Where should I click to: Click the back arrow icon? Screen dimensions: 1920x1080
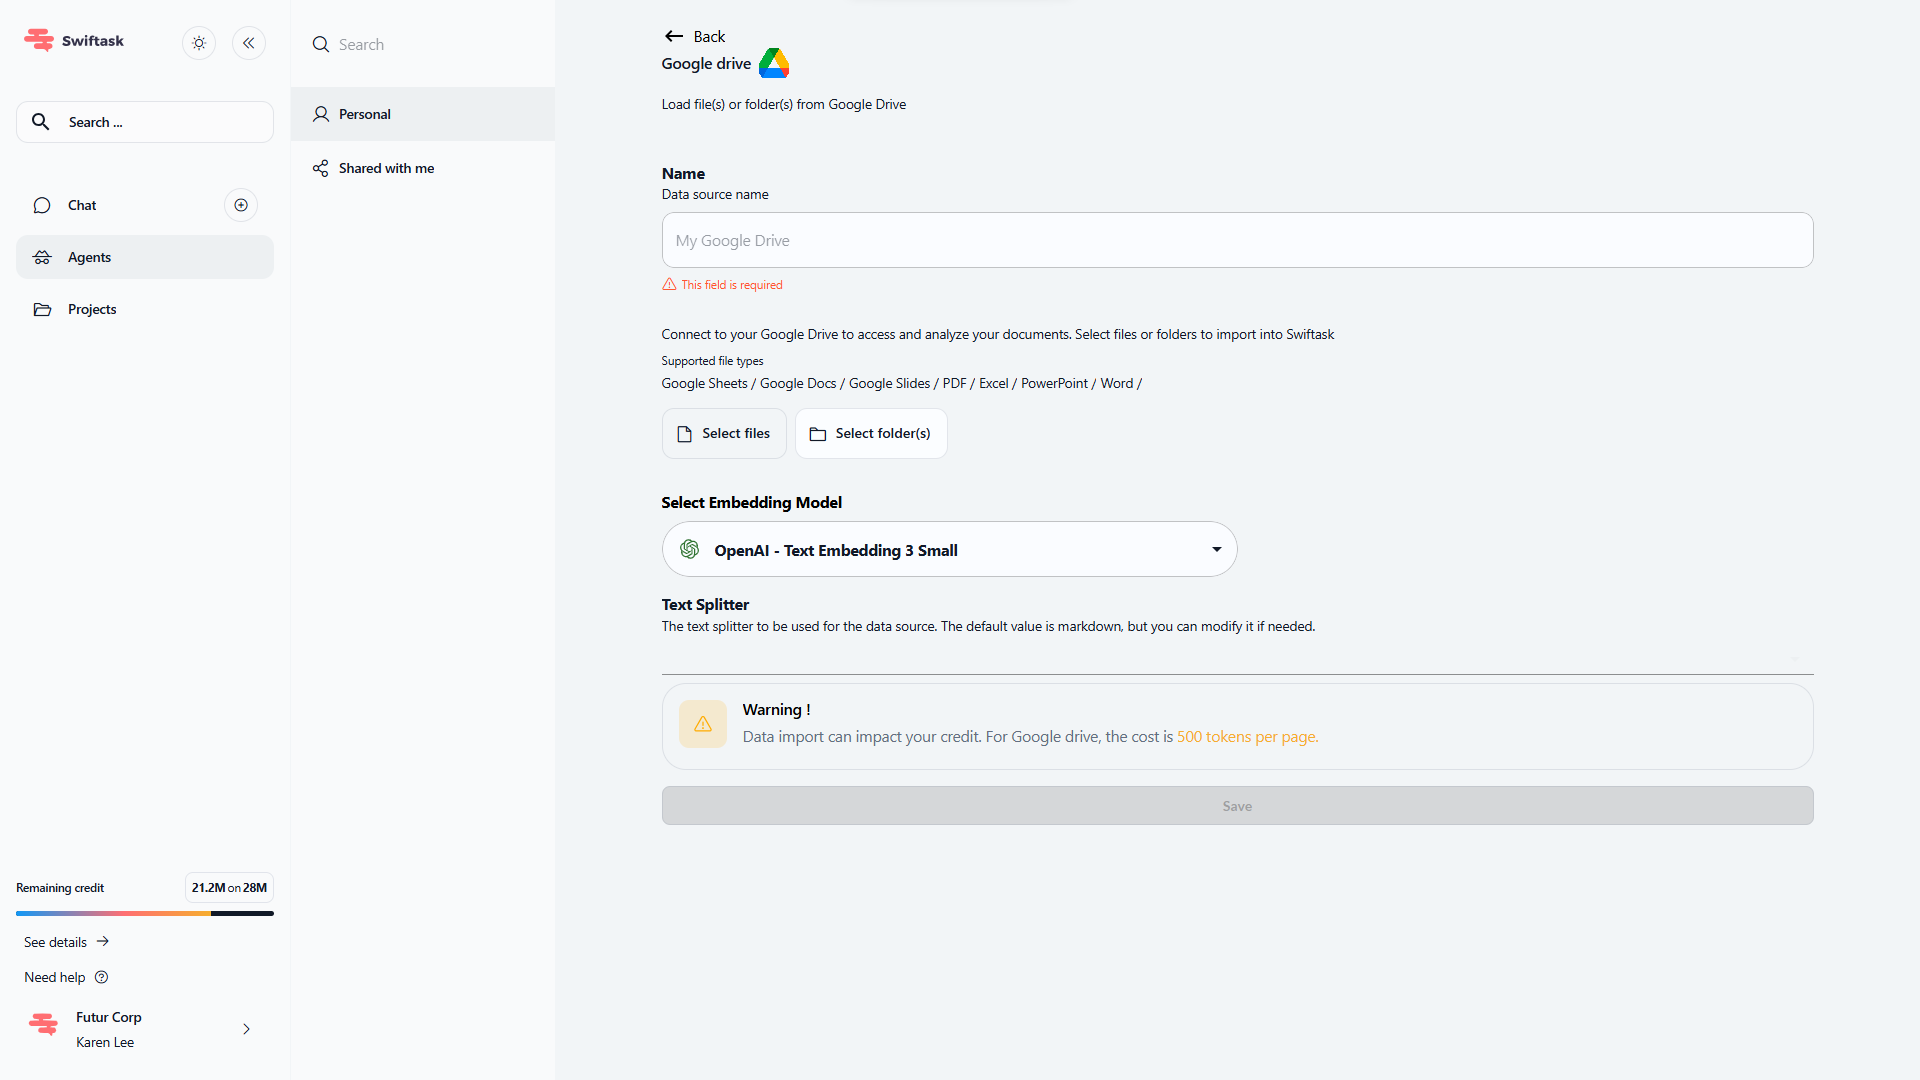tap(674, 36)
